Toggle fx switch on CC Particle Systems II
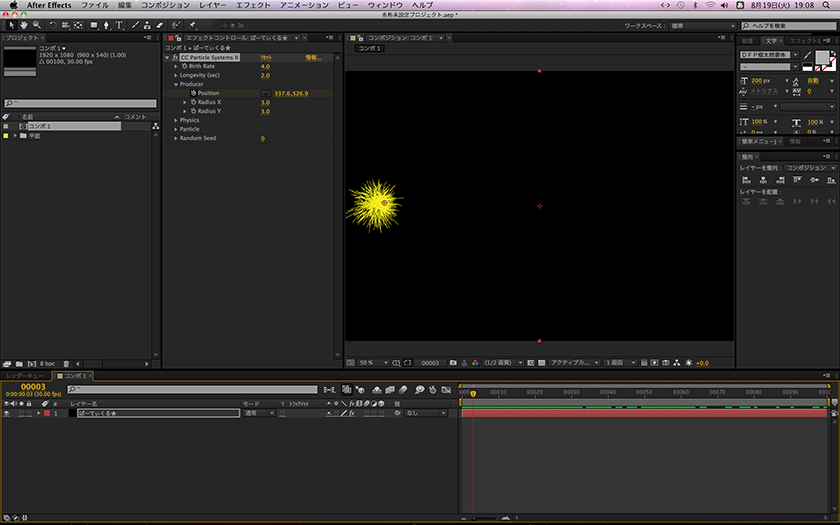Viewport: 840px width, 525px height. tap(175, 57)
